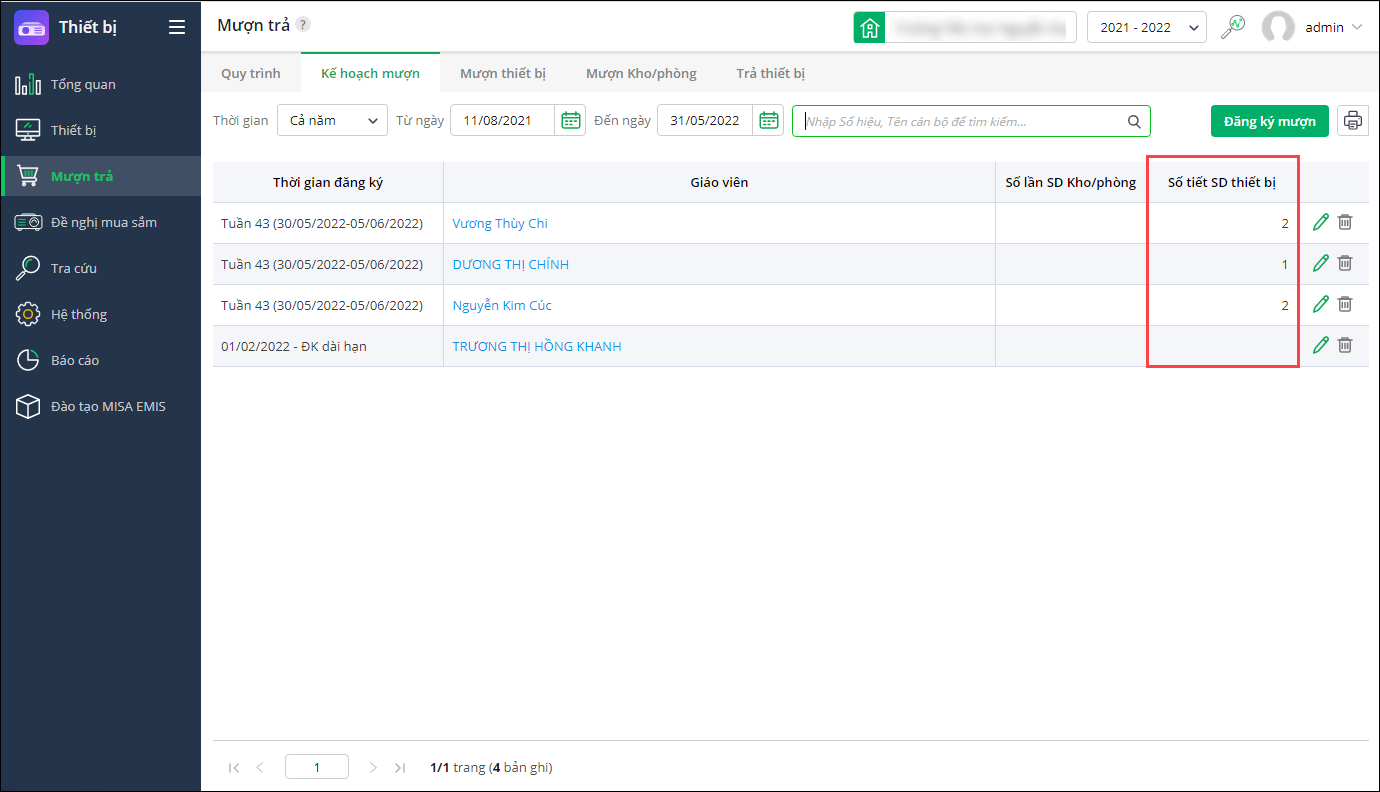Go to Tra cứu in the sidebar
This screenshot has height=792, width=1380.
coord(100,268)
